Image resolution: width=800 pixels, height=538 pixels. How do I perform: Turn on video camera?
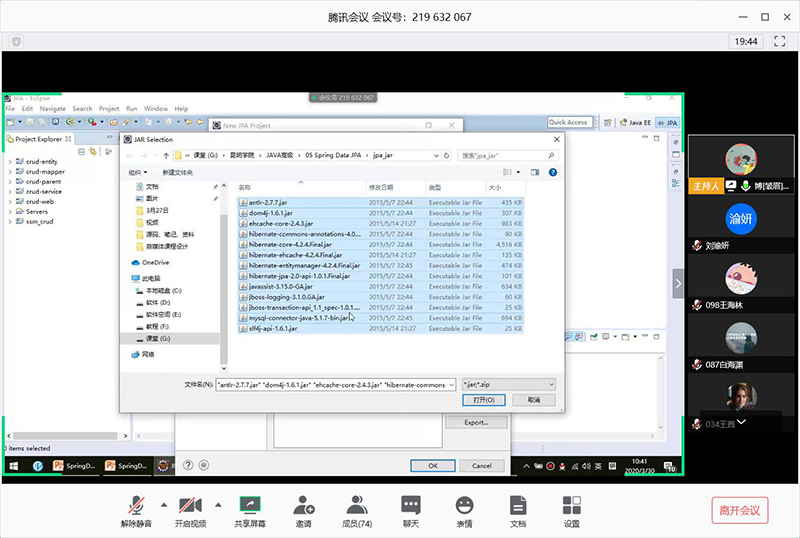(190, 510)
